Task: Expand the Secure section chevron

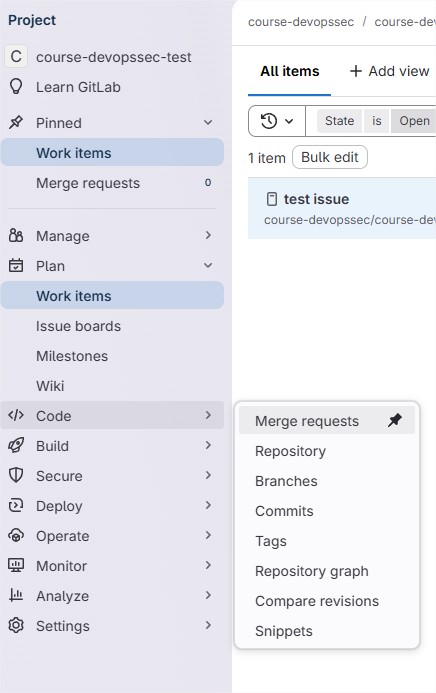Action: (208, 475)
